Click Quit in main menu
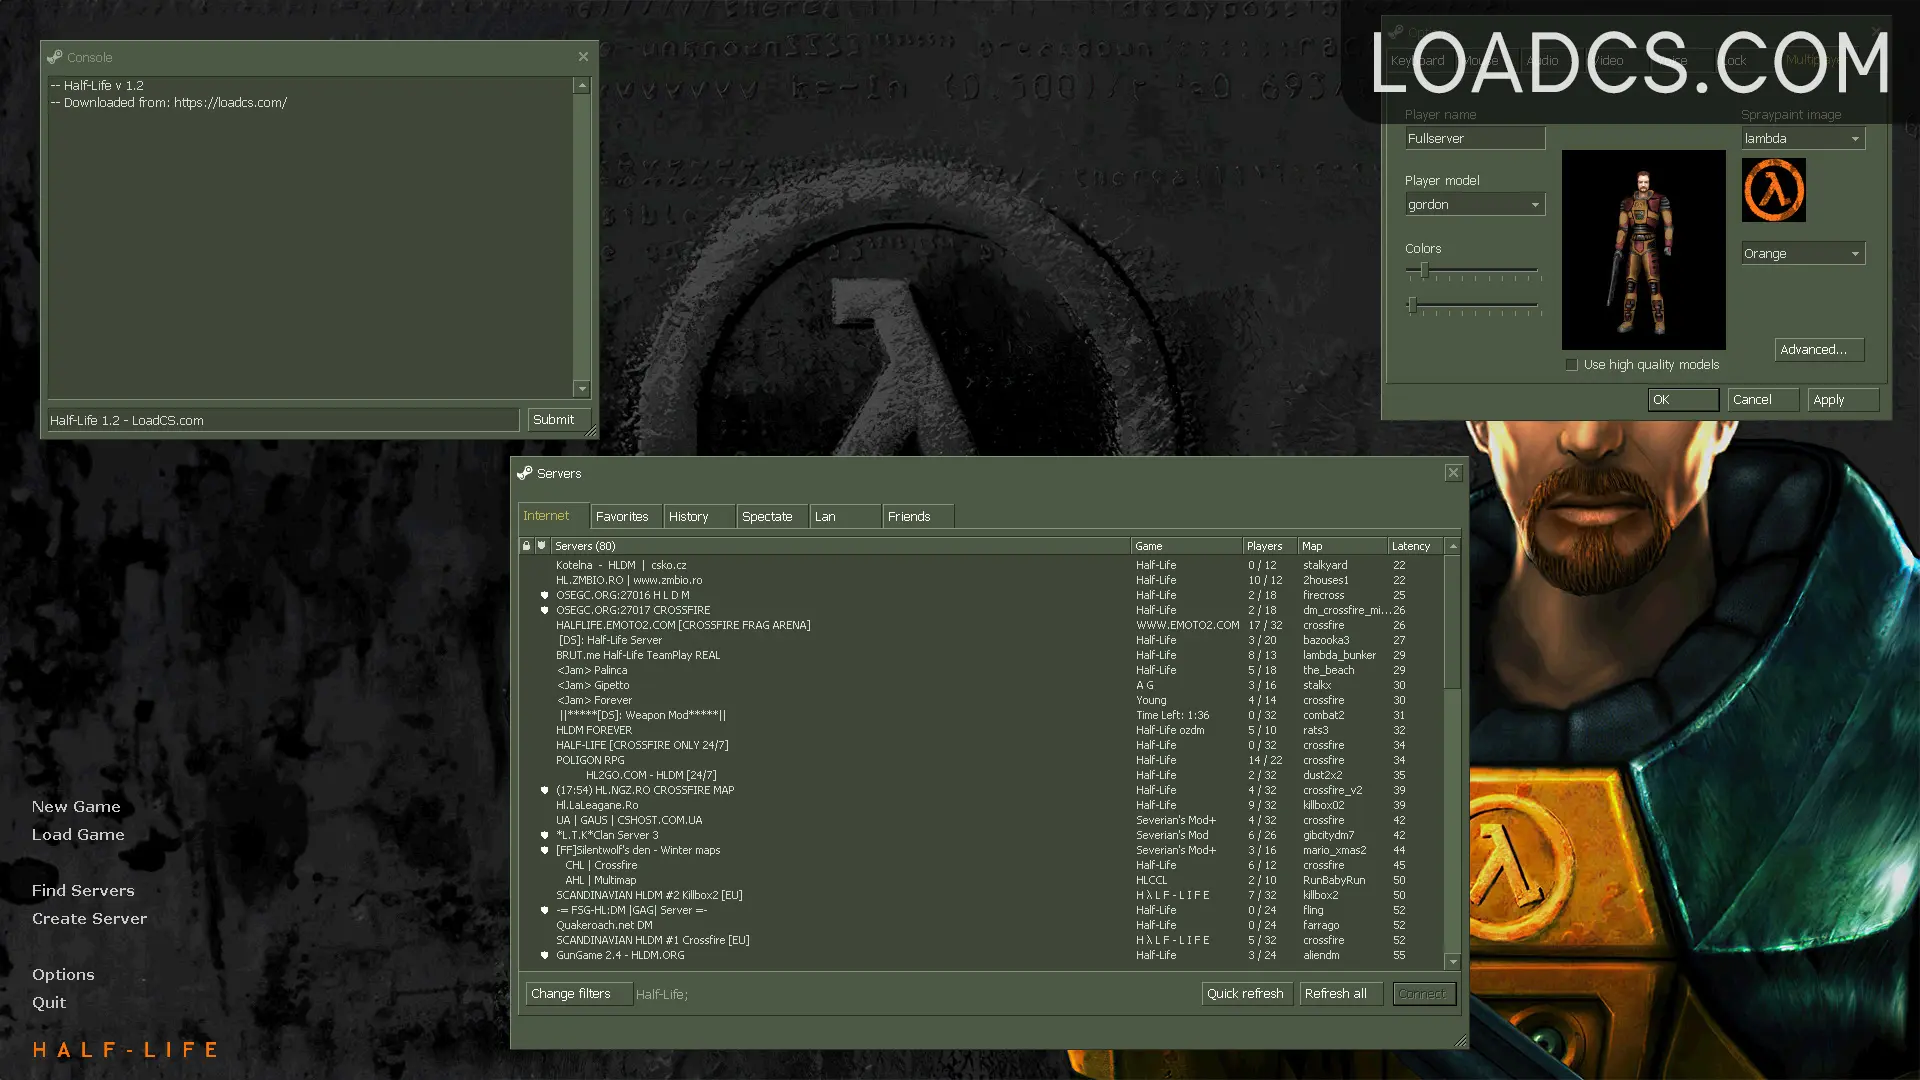Image resolution: width=1920 pixels, height=1080 pixels. [x=49, y=1003]
